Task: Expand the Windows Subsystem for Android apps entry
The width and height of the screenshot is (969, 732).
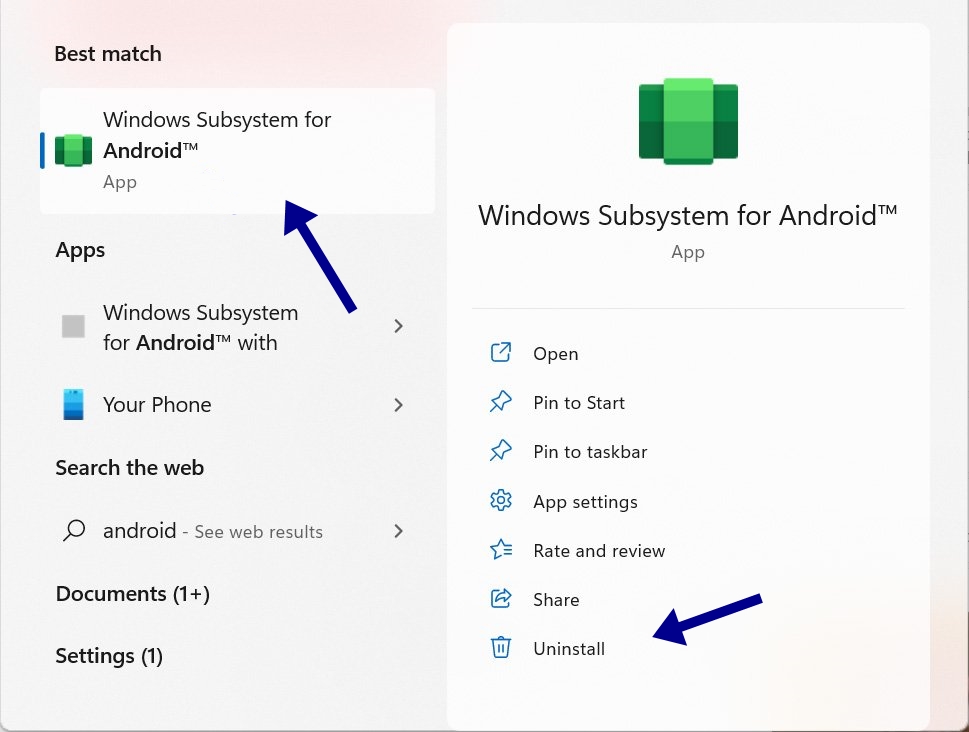Action: point(398,326)
